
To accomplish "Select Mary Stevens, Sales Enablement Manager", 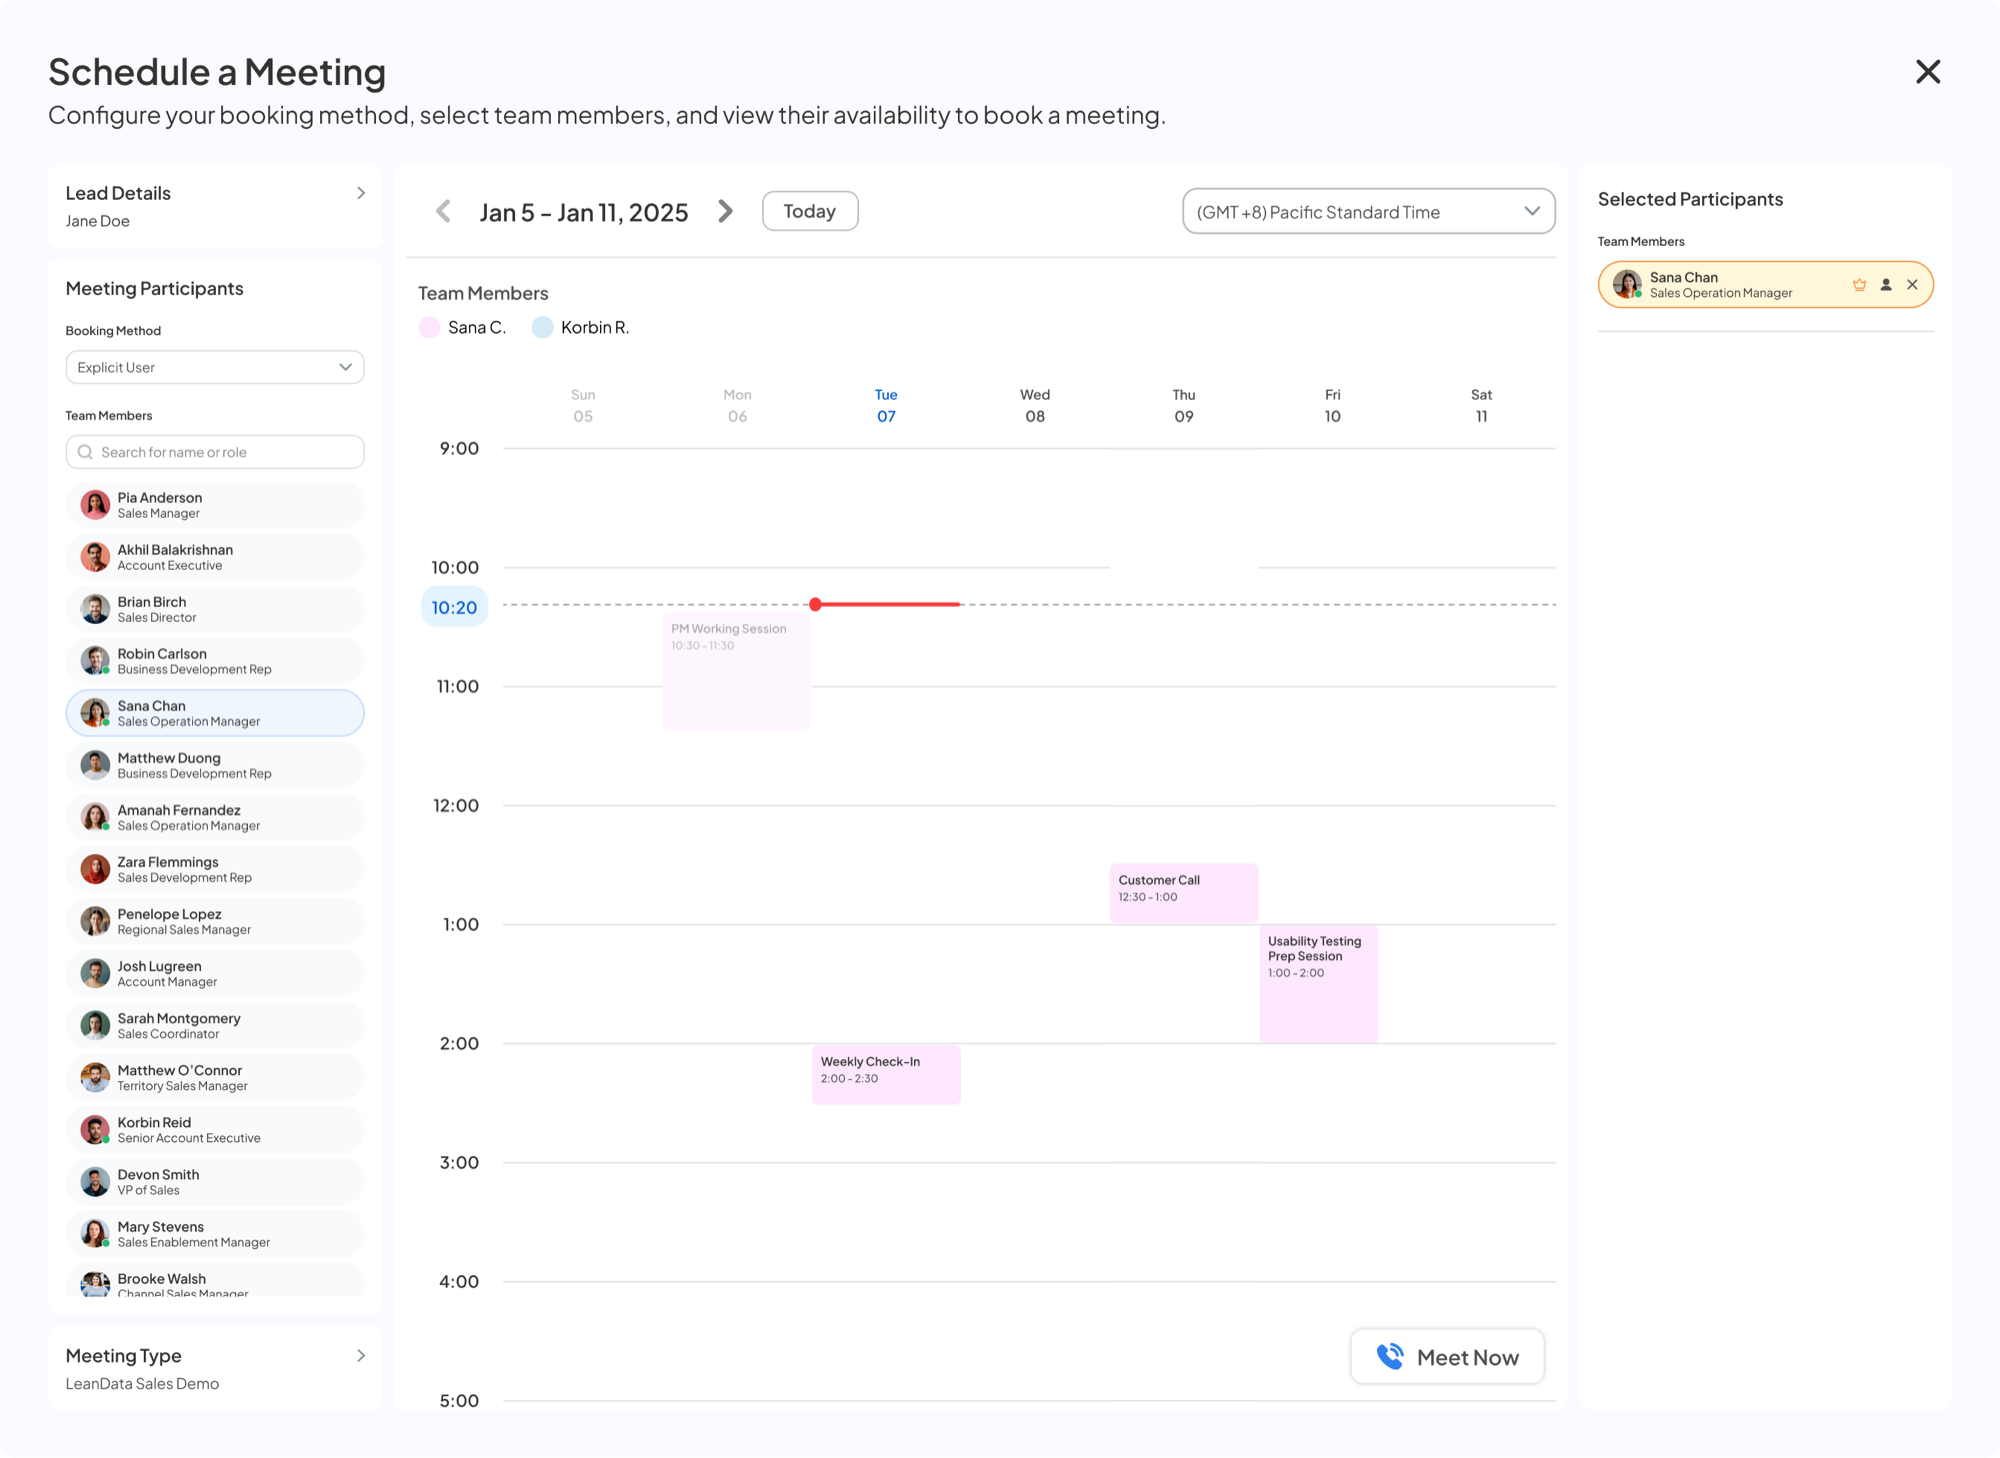I will pyautogui.click(x=215, y=1234).
